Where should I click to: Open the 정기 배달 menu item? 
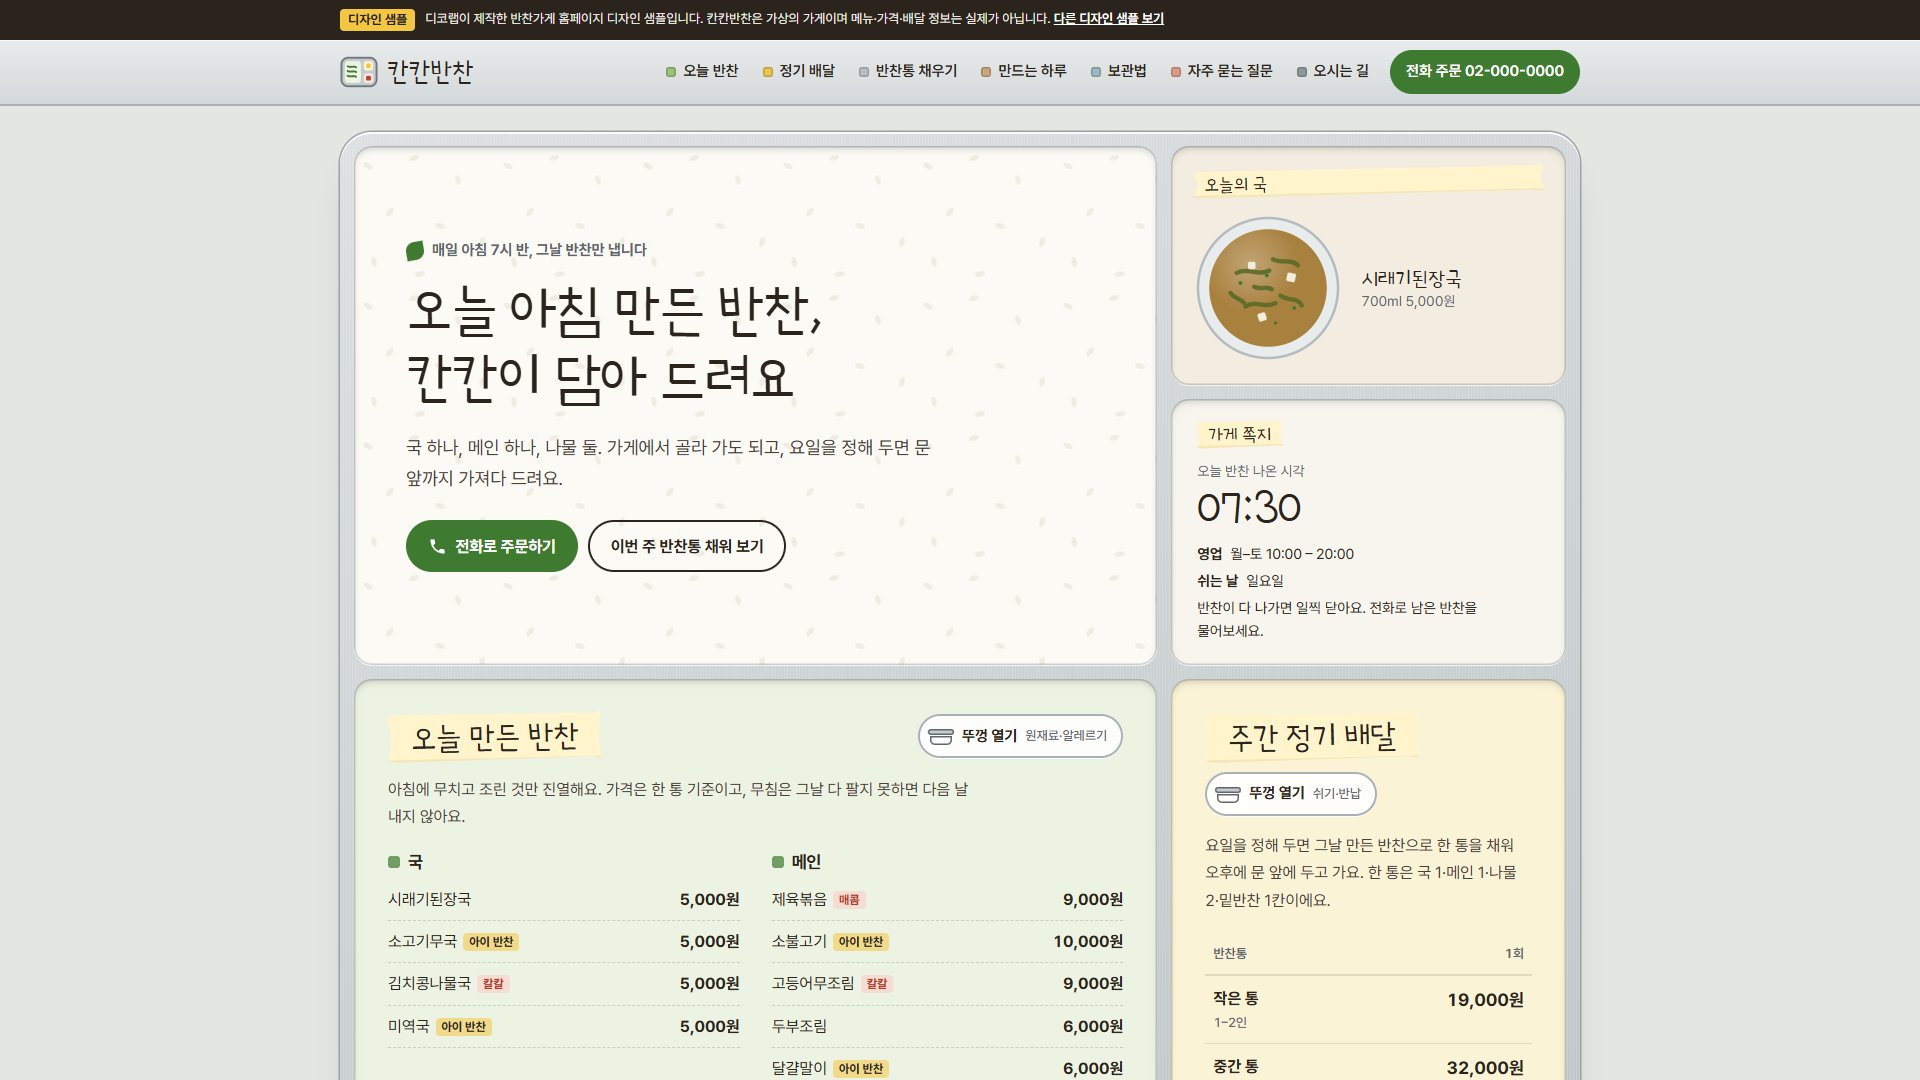[799, 71]
